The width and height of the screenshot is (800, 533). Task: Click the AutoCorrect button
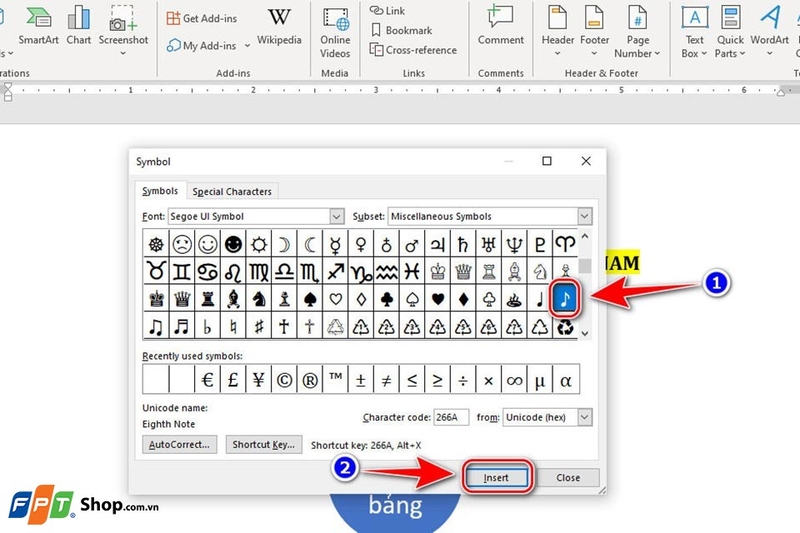click(x=180, y=444)
